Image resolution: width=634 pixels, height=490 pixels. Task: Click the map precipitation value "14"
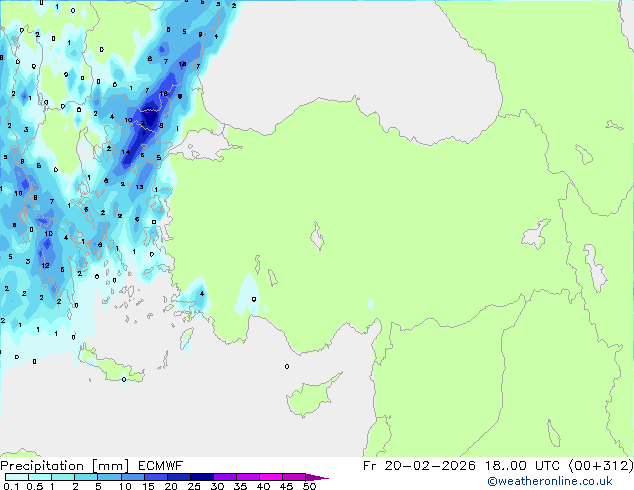point(126,152)
